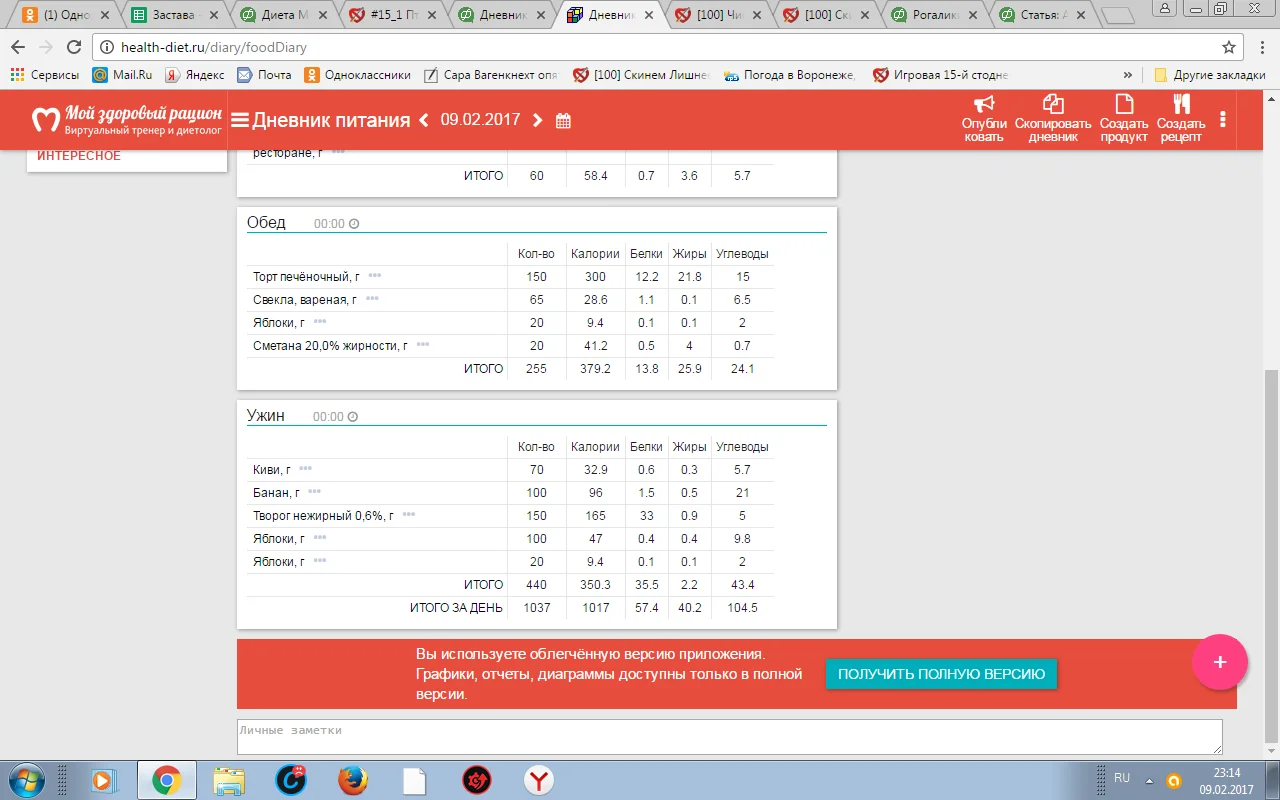
Task: Click the Ужин time 00:00
Action: (x=328, y=417)
